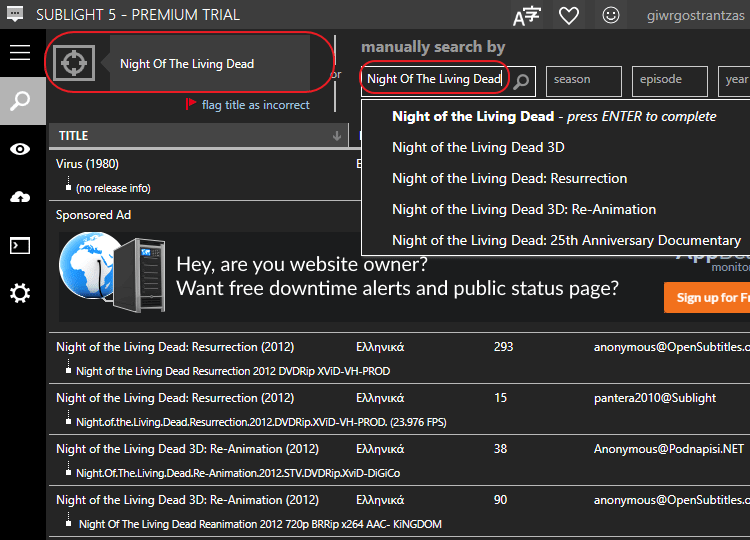Viewport: 750px width, 540px height.
Task: Click the language translation icon
Action: tap(527, 16)
